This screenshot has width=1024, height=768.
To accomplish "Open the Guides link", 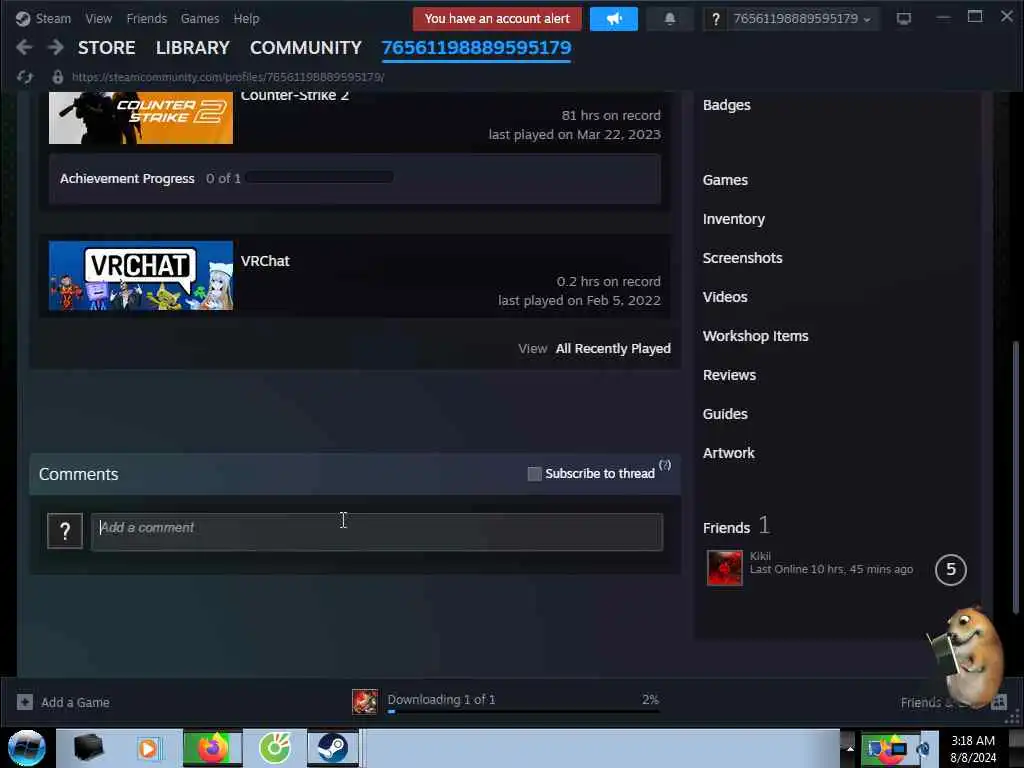I will click(725, 414).
